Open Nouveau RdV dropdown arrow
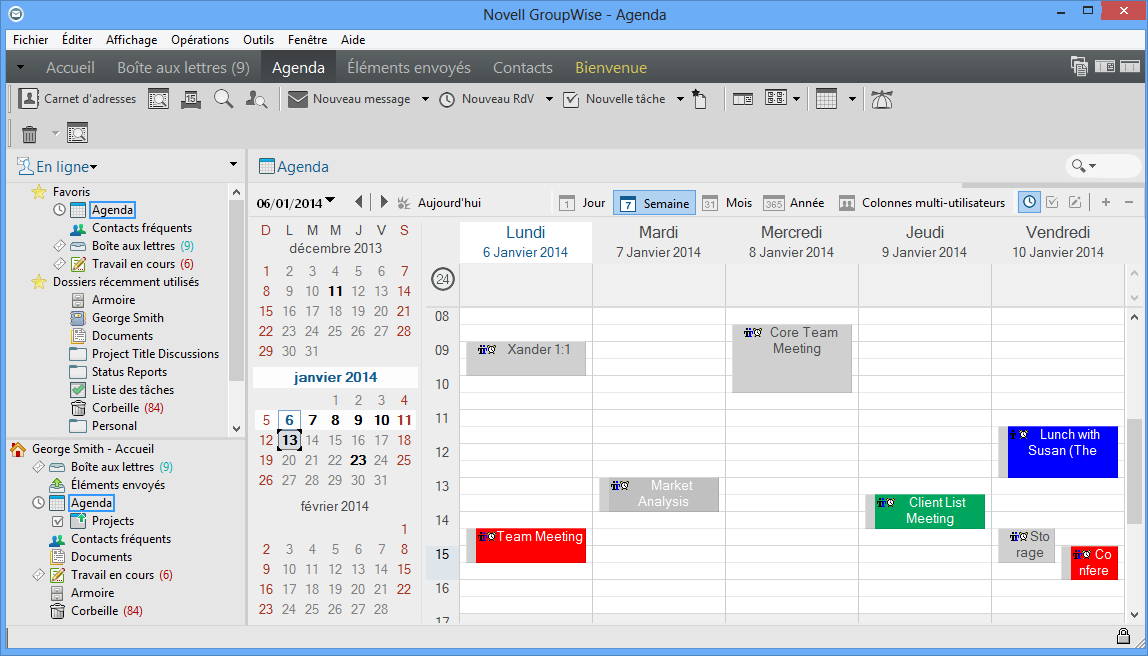 pos(549,100)
